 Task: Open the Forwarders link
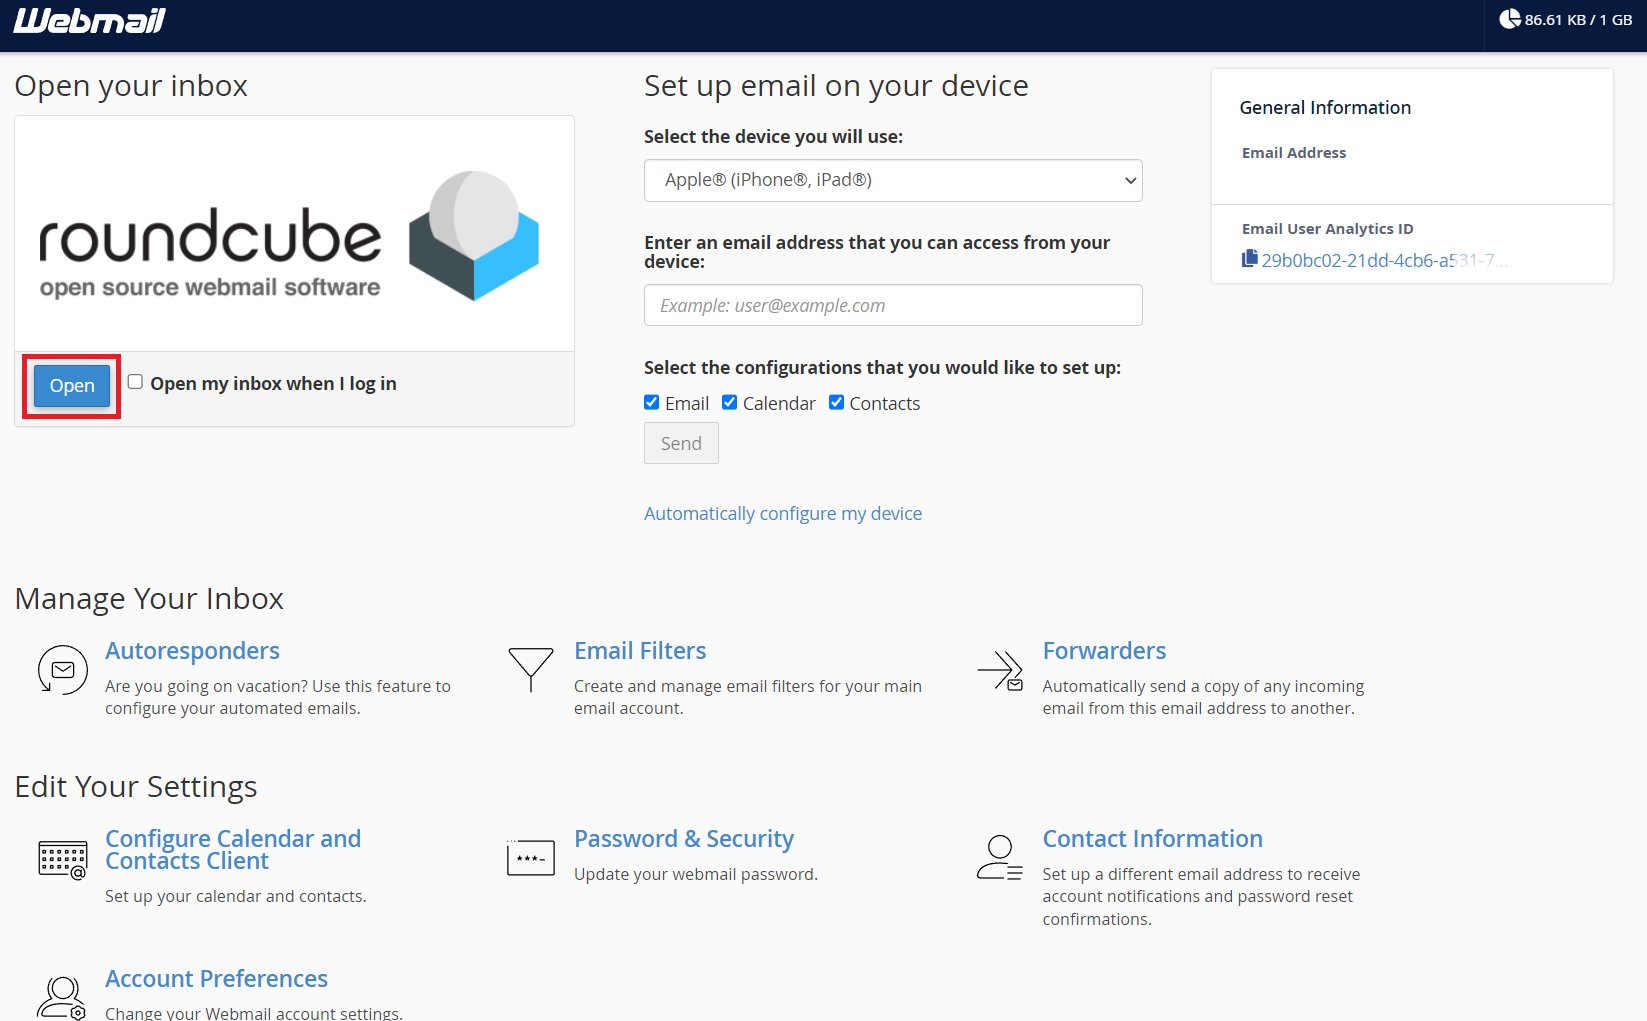click(1104, 651)
